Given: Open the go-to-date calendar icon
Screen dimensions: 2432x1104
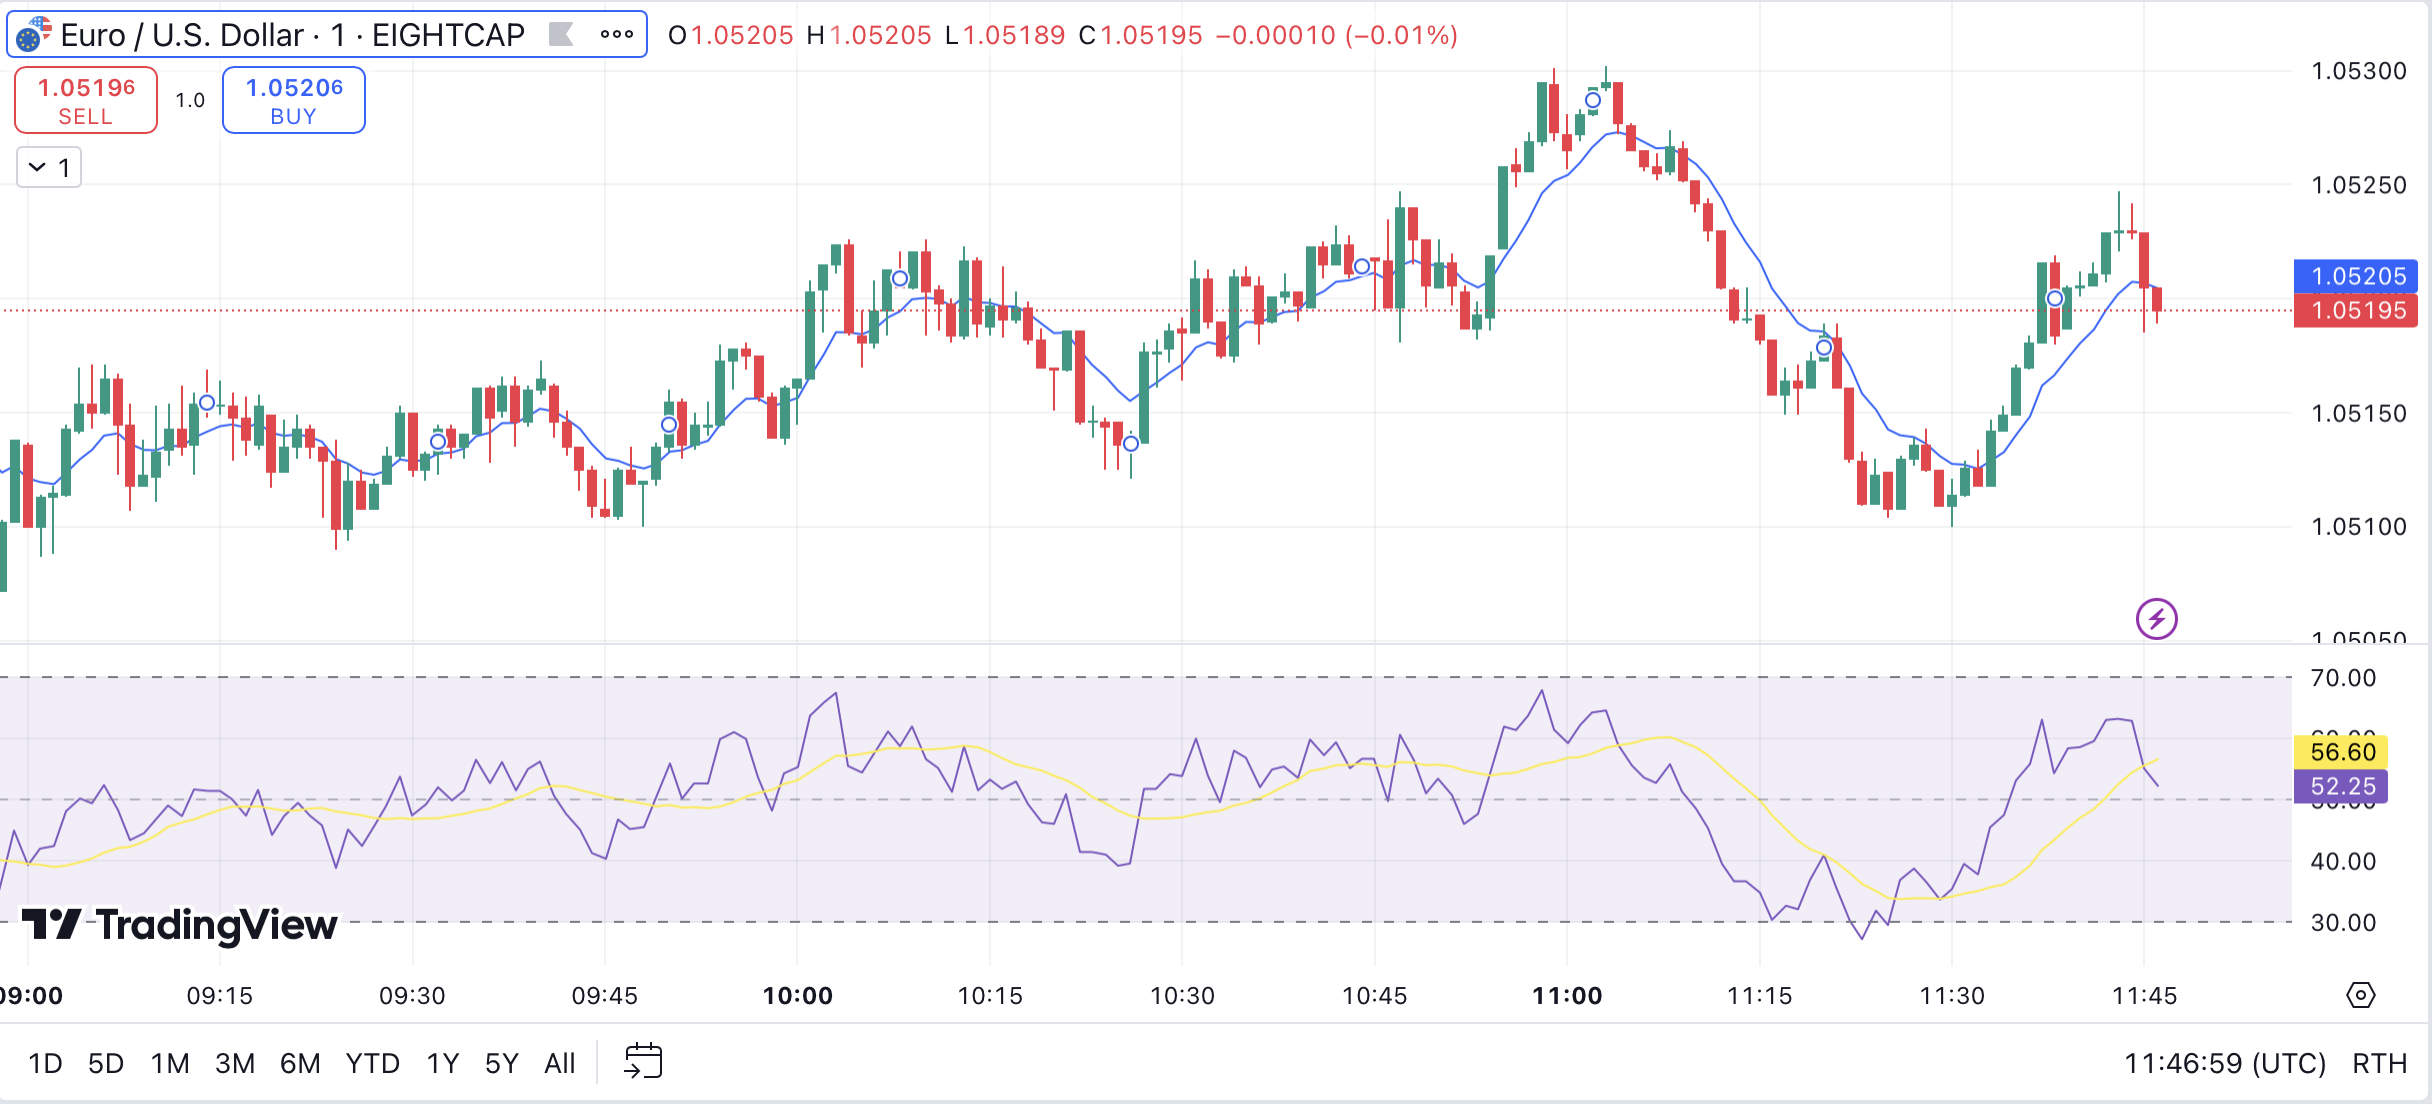Looking at the screenshot, I should click(643, 1062).
